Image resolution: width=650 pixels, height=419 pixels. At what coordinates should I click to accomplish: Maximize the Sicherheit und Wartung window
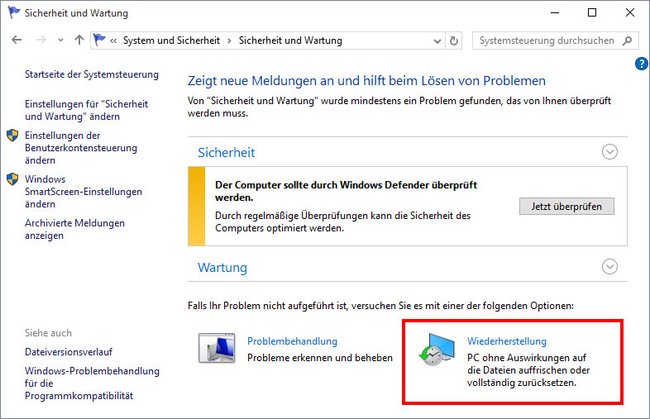coord(592,13)
